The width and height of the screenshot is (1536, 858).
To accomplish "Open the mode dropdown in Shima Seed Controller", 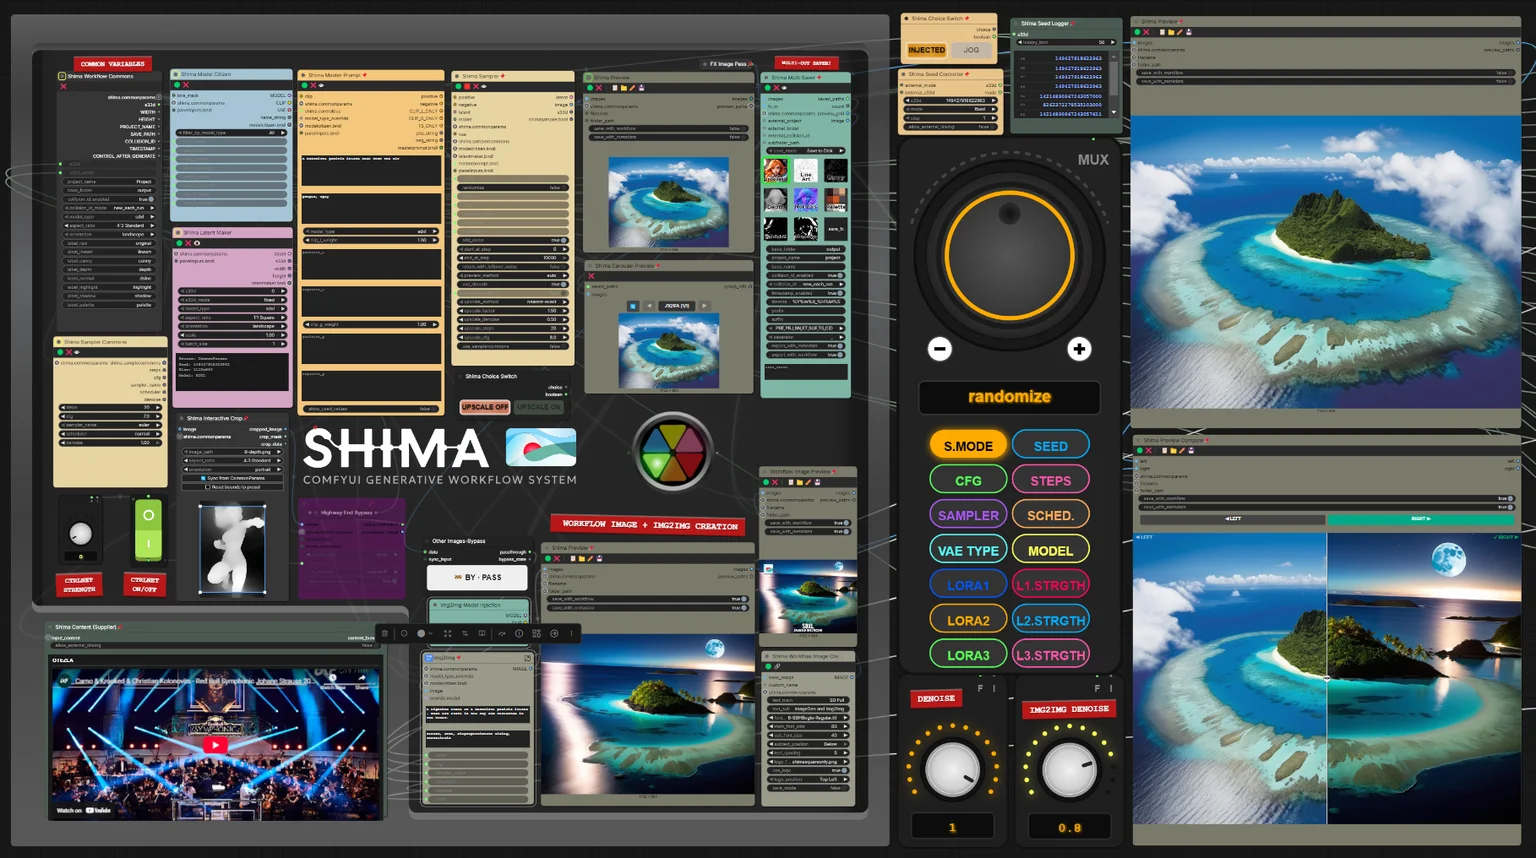I will click(950, 109).
